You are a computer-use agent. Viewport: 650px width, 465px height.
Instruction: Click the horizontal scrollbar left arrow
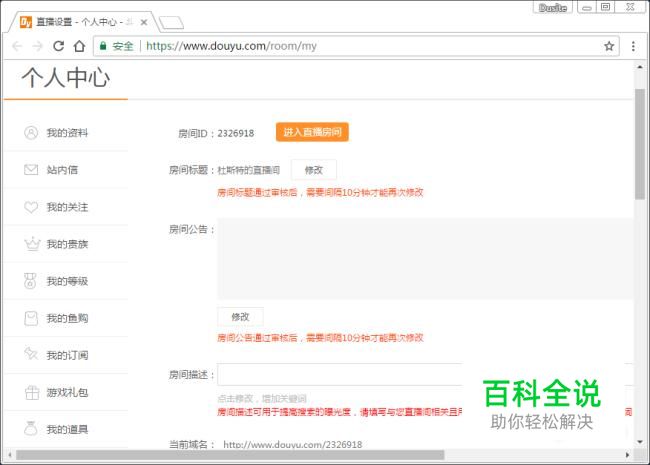pos(10,455)
